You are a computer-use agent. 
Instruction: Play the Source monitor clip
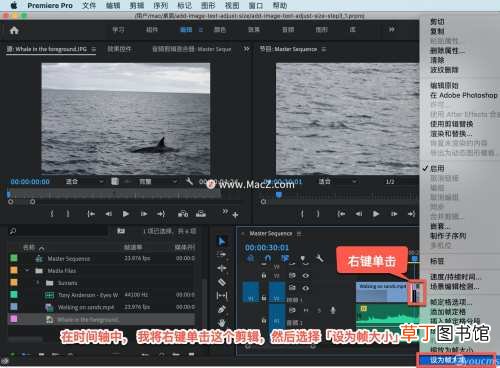click(x=126, y=214)
